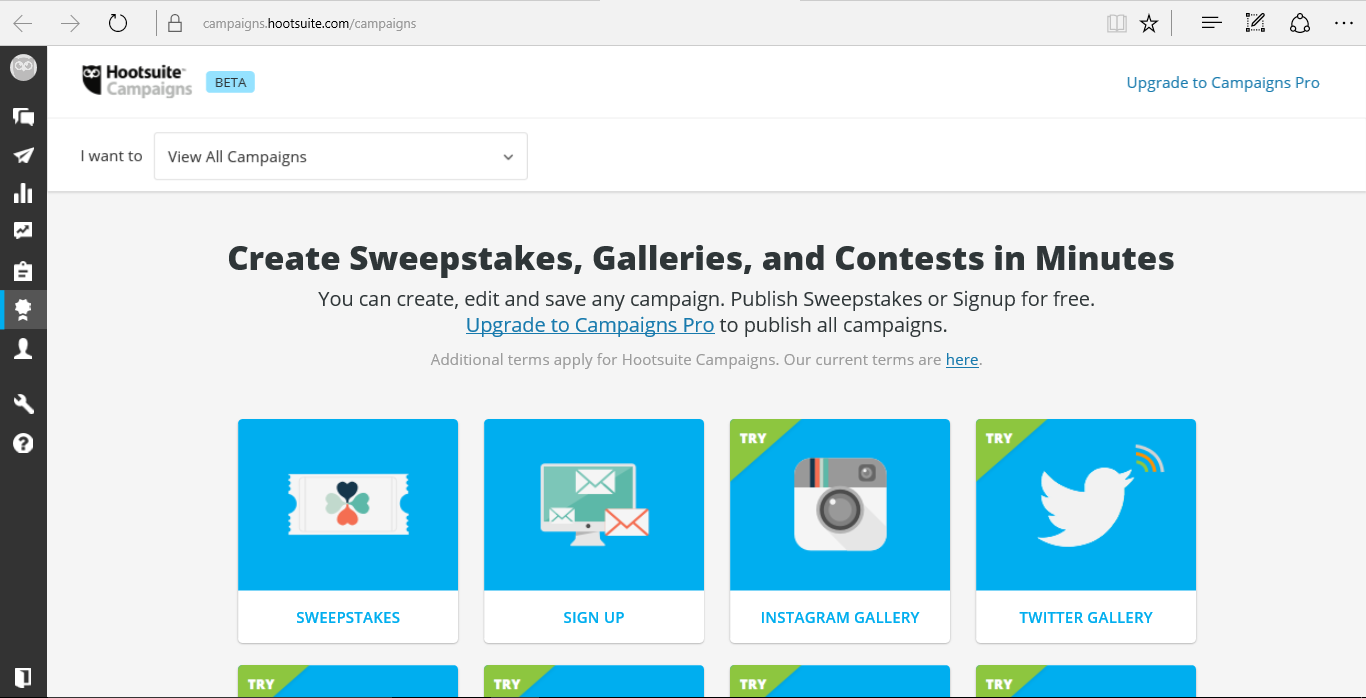Choose the Sign Up campaign tile
The width and height of the screenshot is (1366, 698).
[x=594, y=530]
